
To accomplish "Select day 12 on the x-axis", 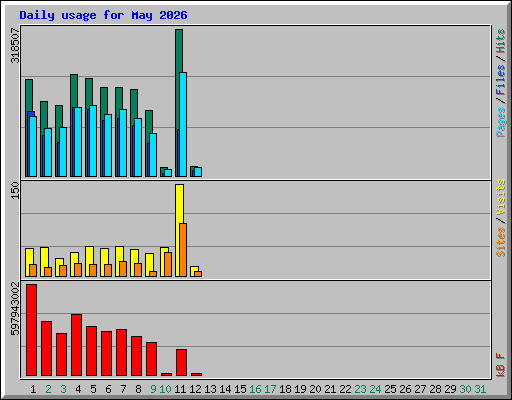I will 195,389.
